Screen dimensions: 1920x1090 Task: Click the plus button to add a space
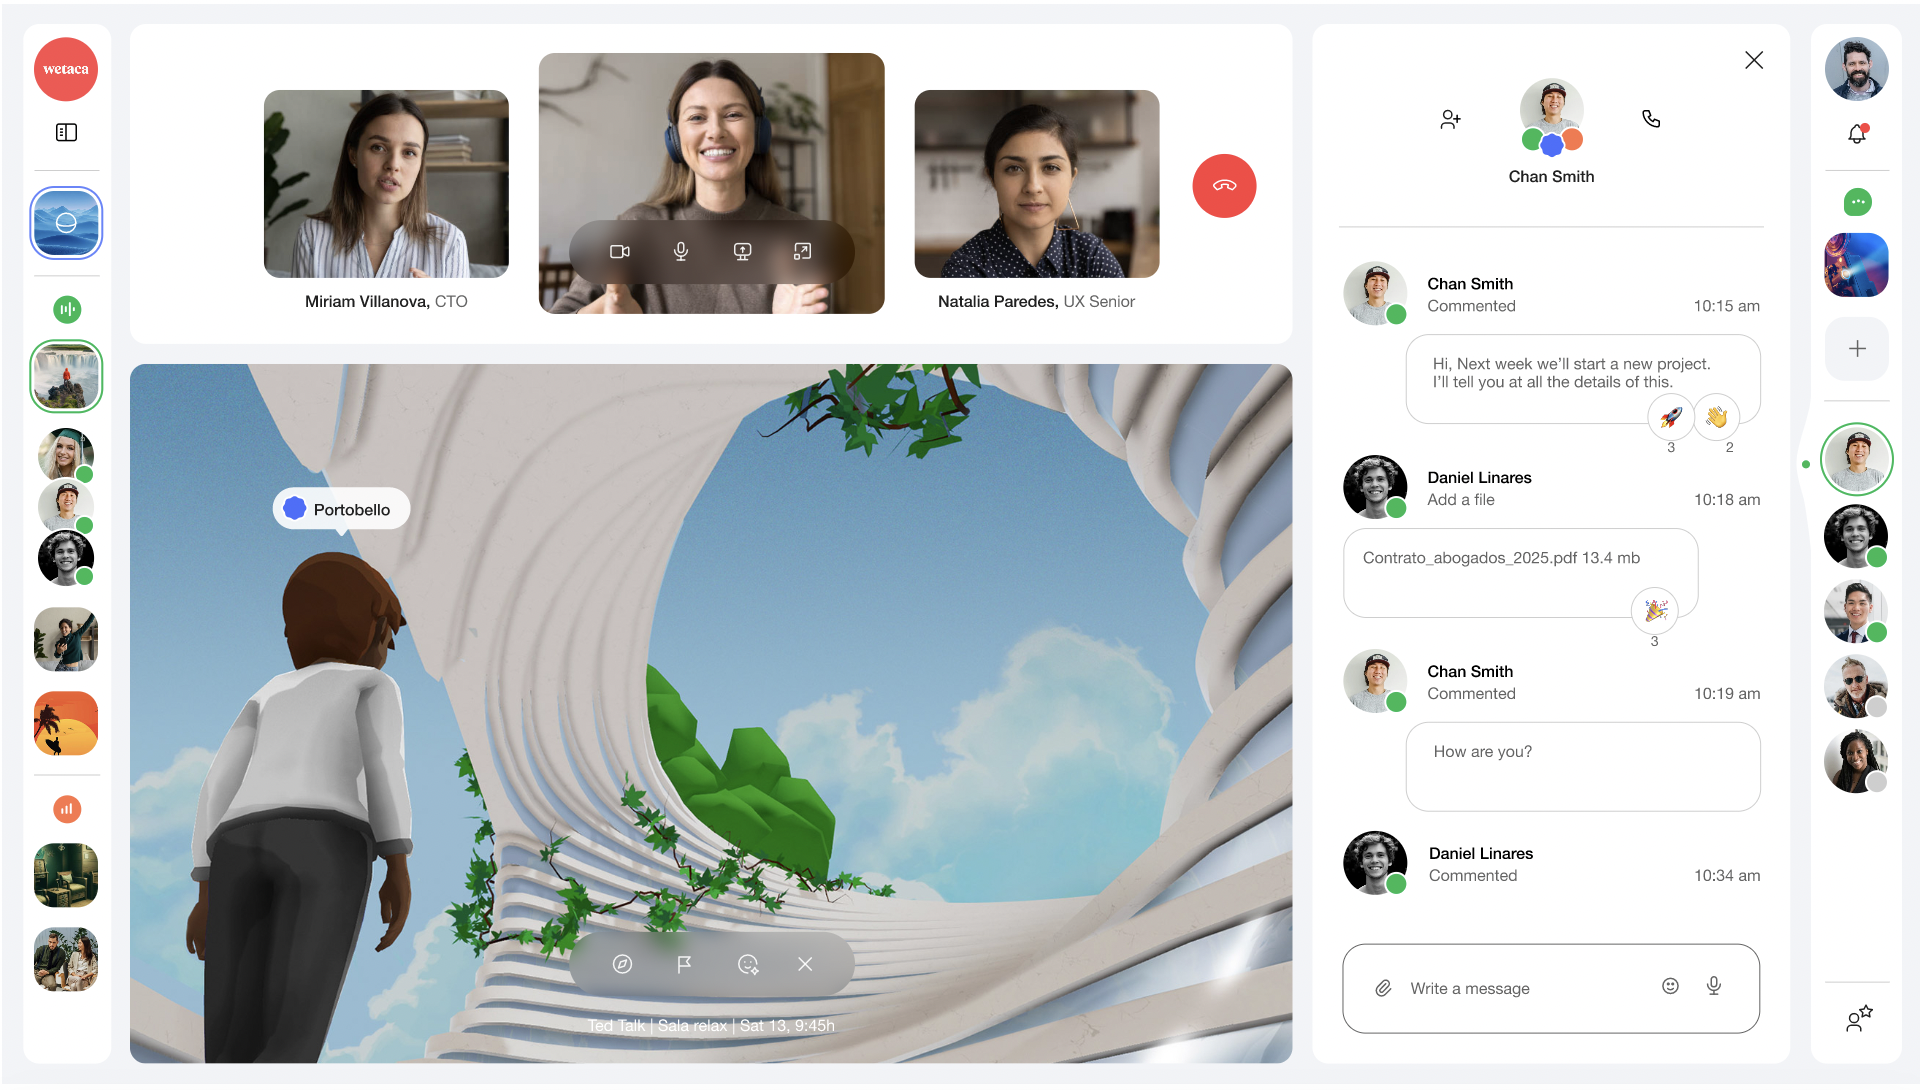point(1856,349)
